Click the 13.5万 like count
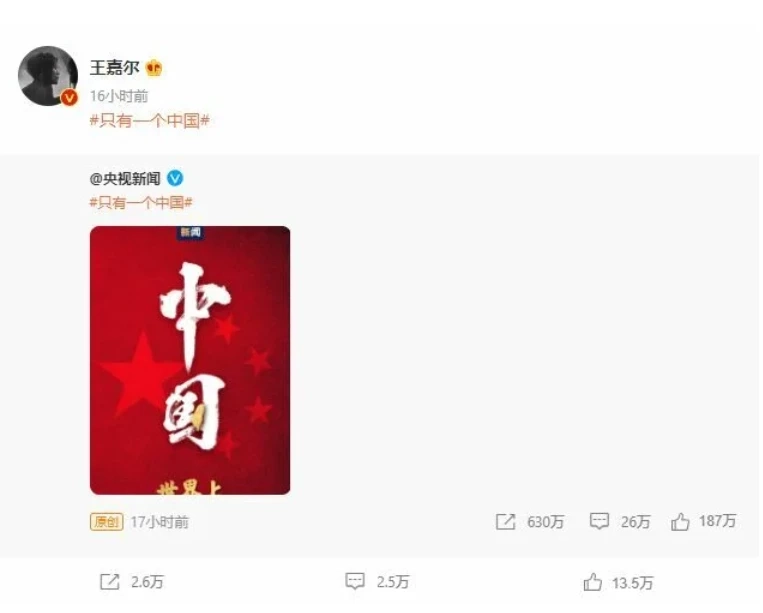The height and width of the screenshot is (613, 763). (x=633, y=583)
